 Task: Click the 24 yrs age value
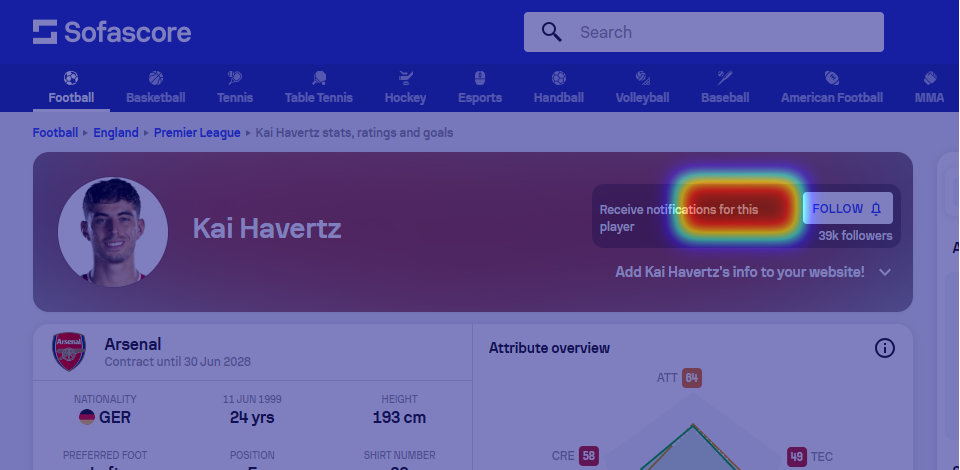pyautogui.click(x=252, y=417)
